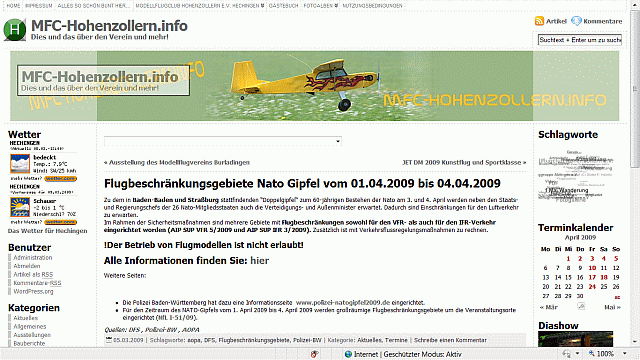
Task: Open the Ausstellungen category
Action: [32, 335]
